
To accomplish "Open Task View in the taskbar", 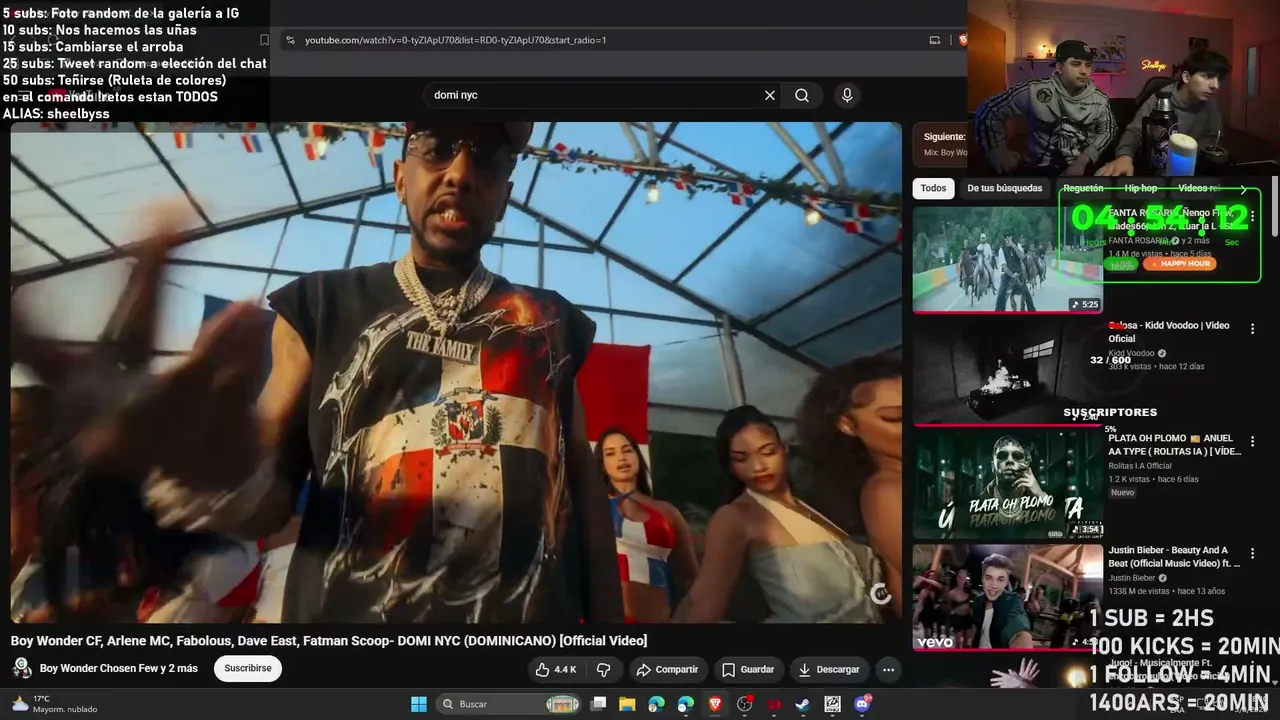I will click(x=598, y=704).
